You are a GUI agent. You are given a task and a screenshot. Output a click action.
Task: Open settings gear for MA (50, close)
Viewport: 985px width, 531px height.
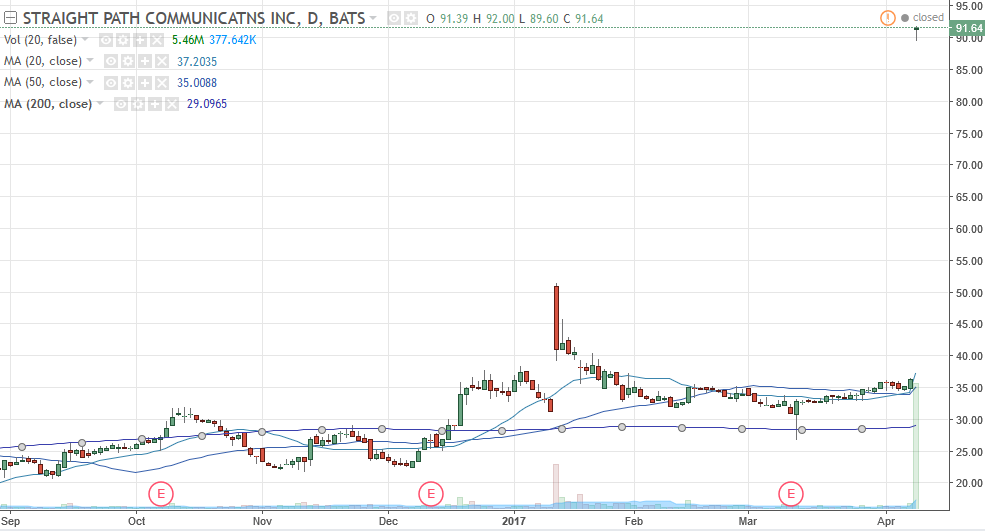point(128,82)
